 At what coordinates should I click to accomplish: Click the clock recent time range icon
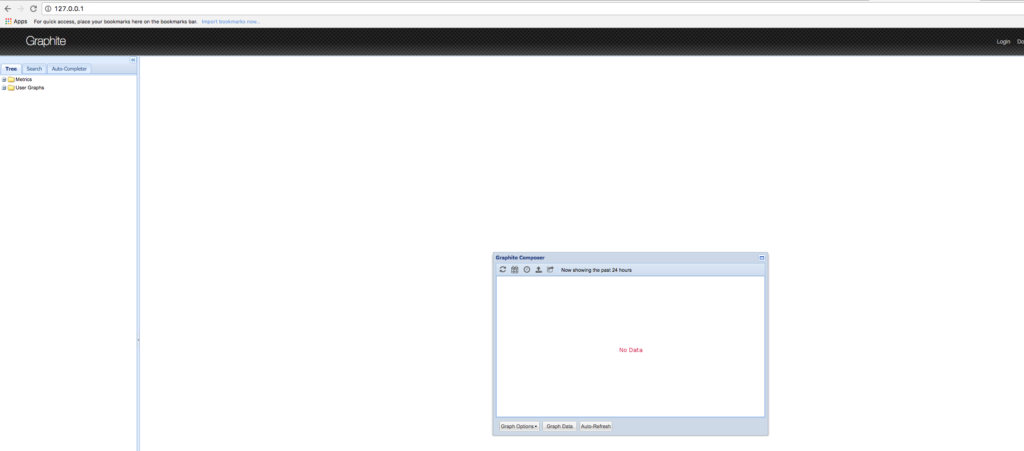(527, 270)
